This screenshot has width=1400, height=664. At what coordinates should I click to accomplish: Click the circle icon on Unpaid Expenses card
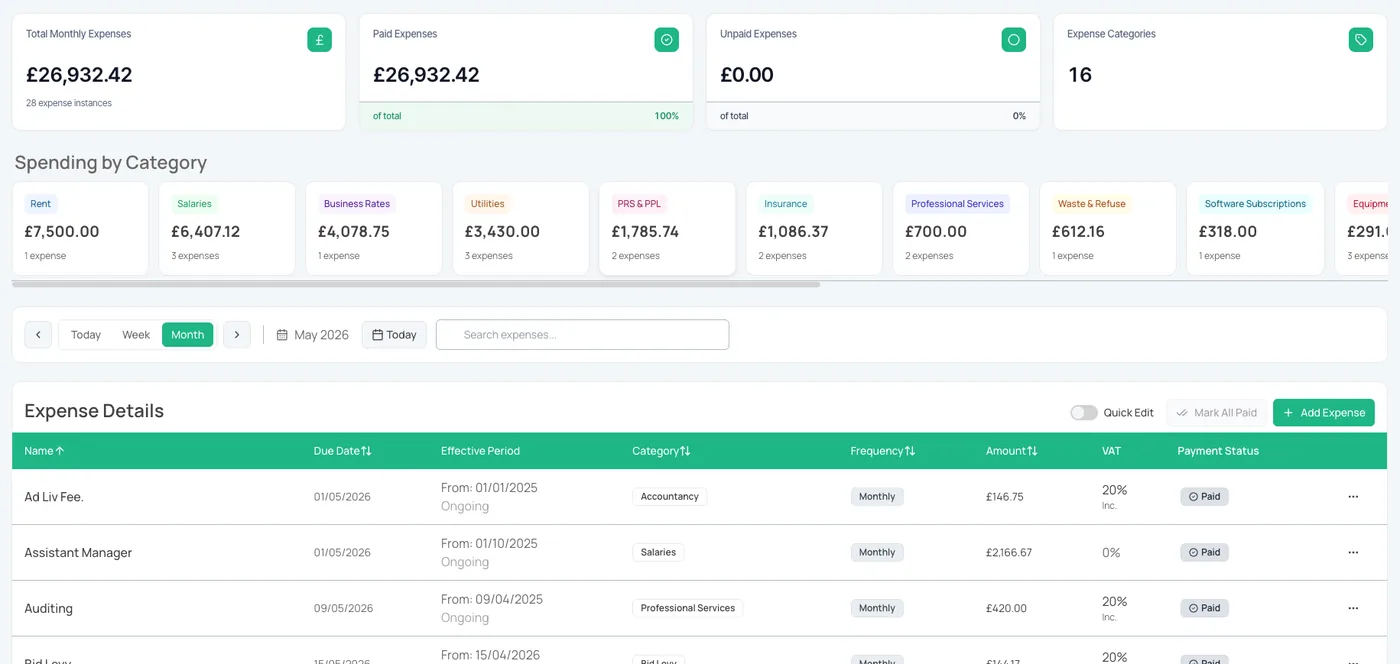1013,40
